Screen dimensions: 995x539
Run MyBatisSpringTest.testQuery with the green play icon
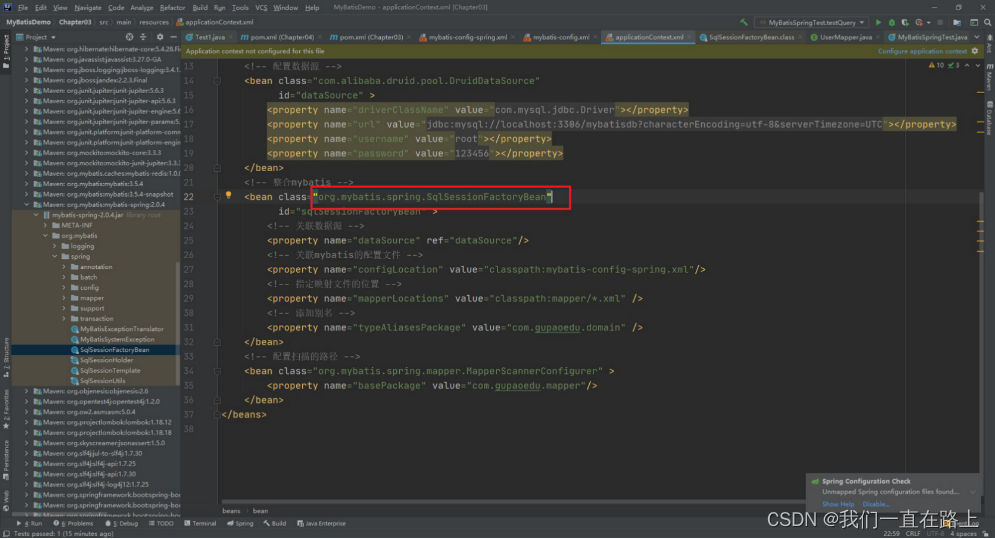click(878, 22)
